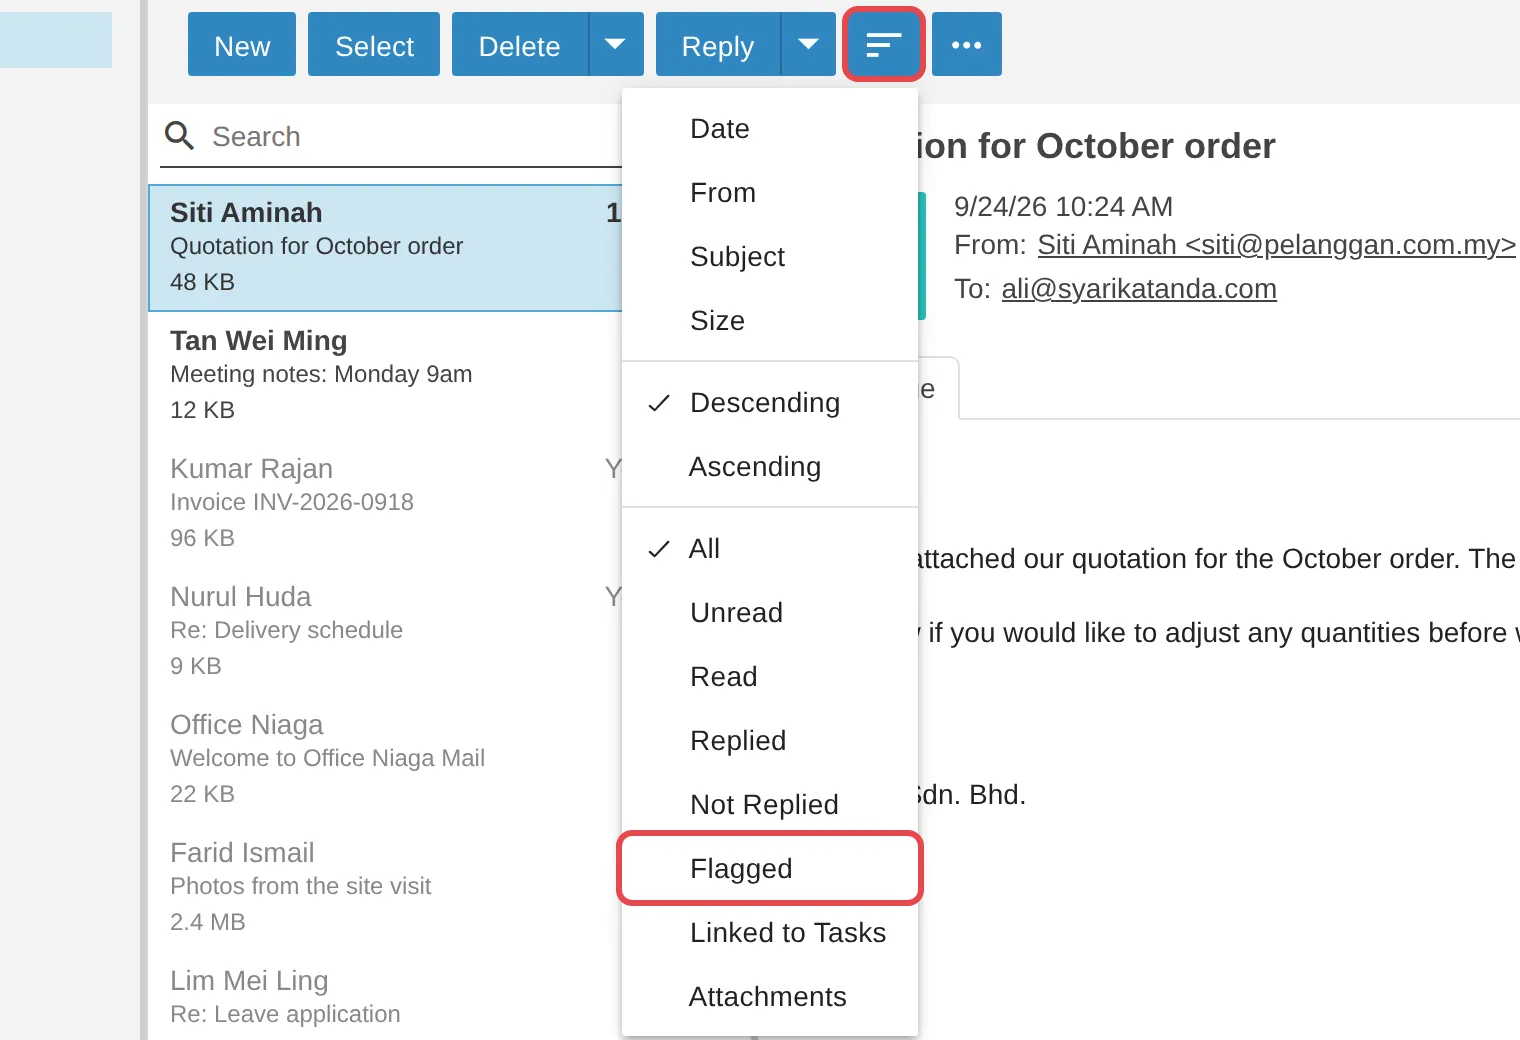Click the email subject heading

1096,146
